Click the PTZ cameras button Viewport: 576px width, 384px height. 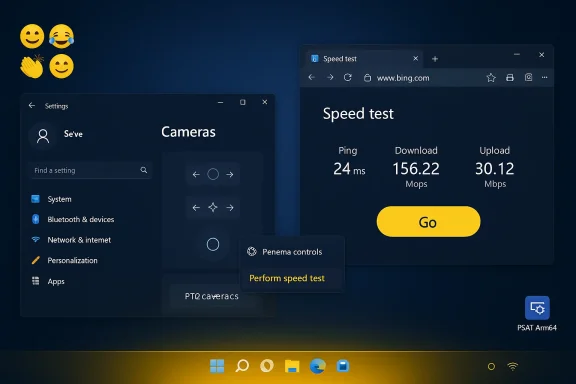(212, 296)
